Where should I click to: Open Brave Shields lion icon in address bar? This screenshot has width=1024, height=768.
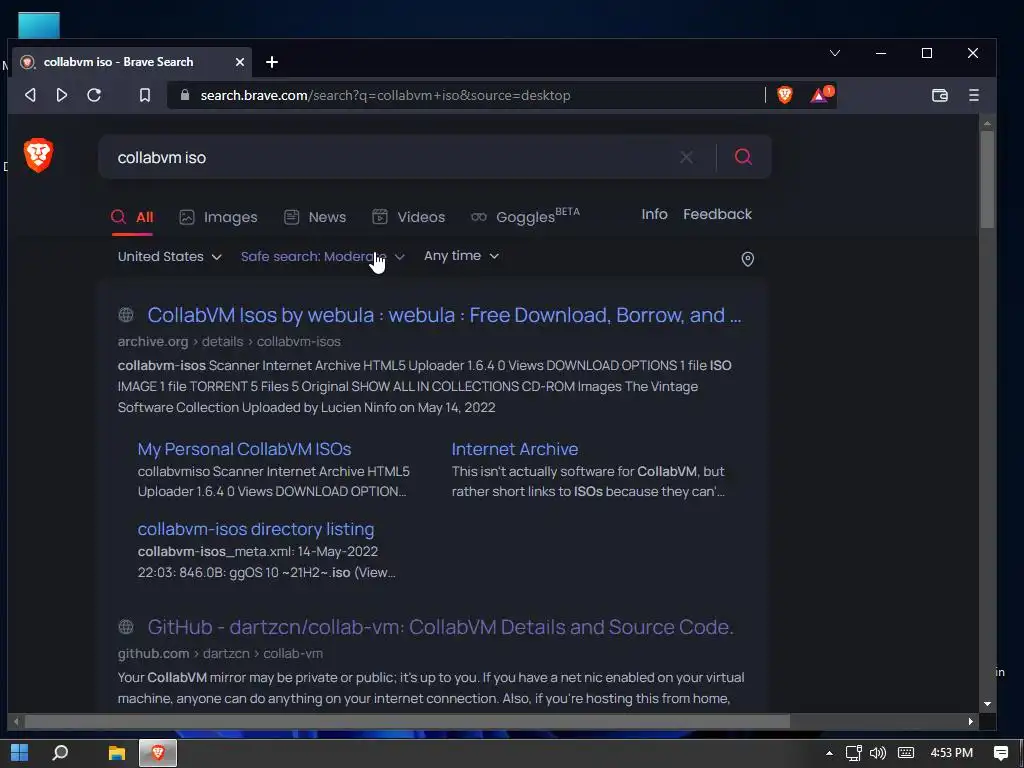point(785,95)
